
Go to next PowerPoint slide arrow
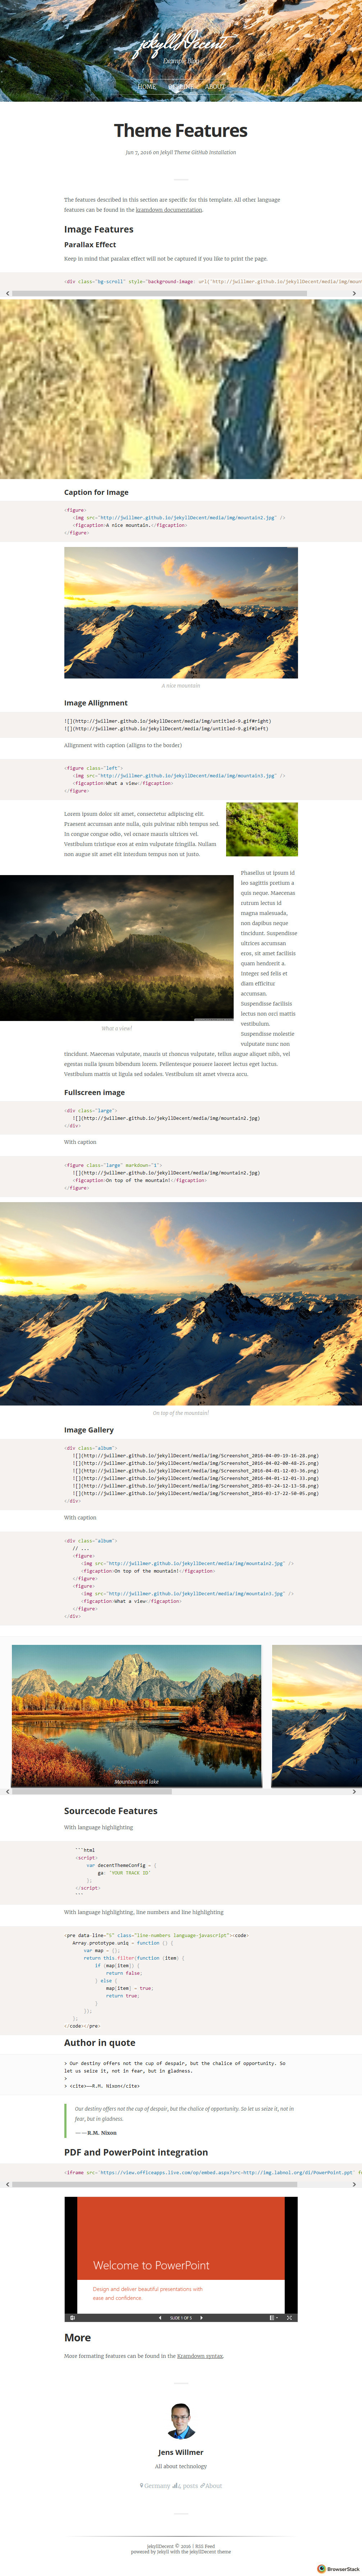201,2317
